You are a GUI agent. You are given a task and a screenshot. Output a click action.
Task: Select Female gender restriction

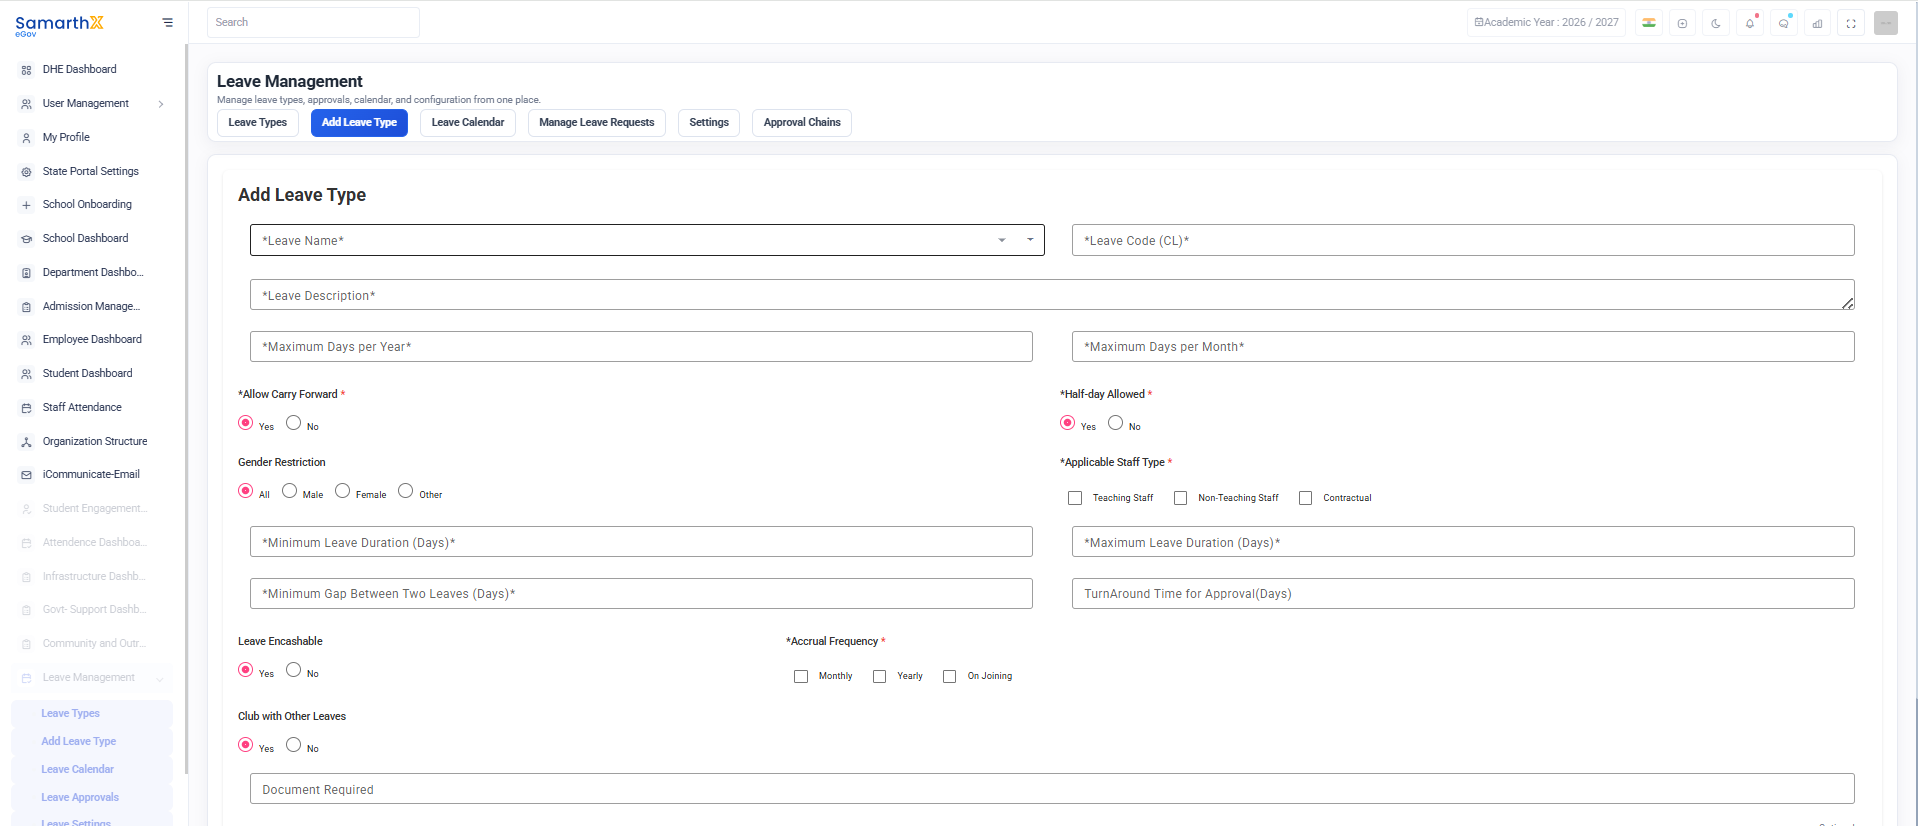click(x=343, y=491)
